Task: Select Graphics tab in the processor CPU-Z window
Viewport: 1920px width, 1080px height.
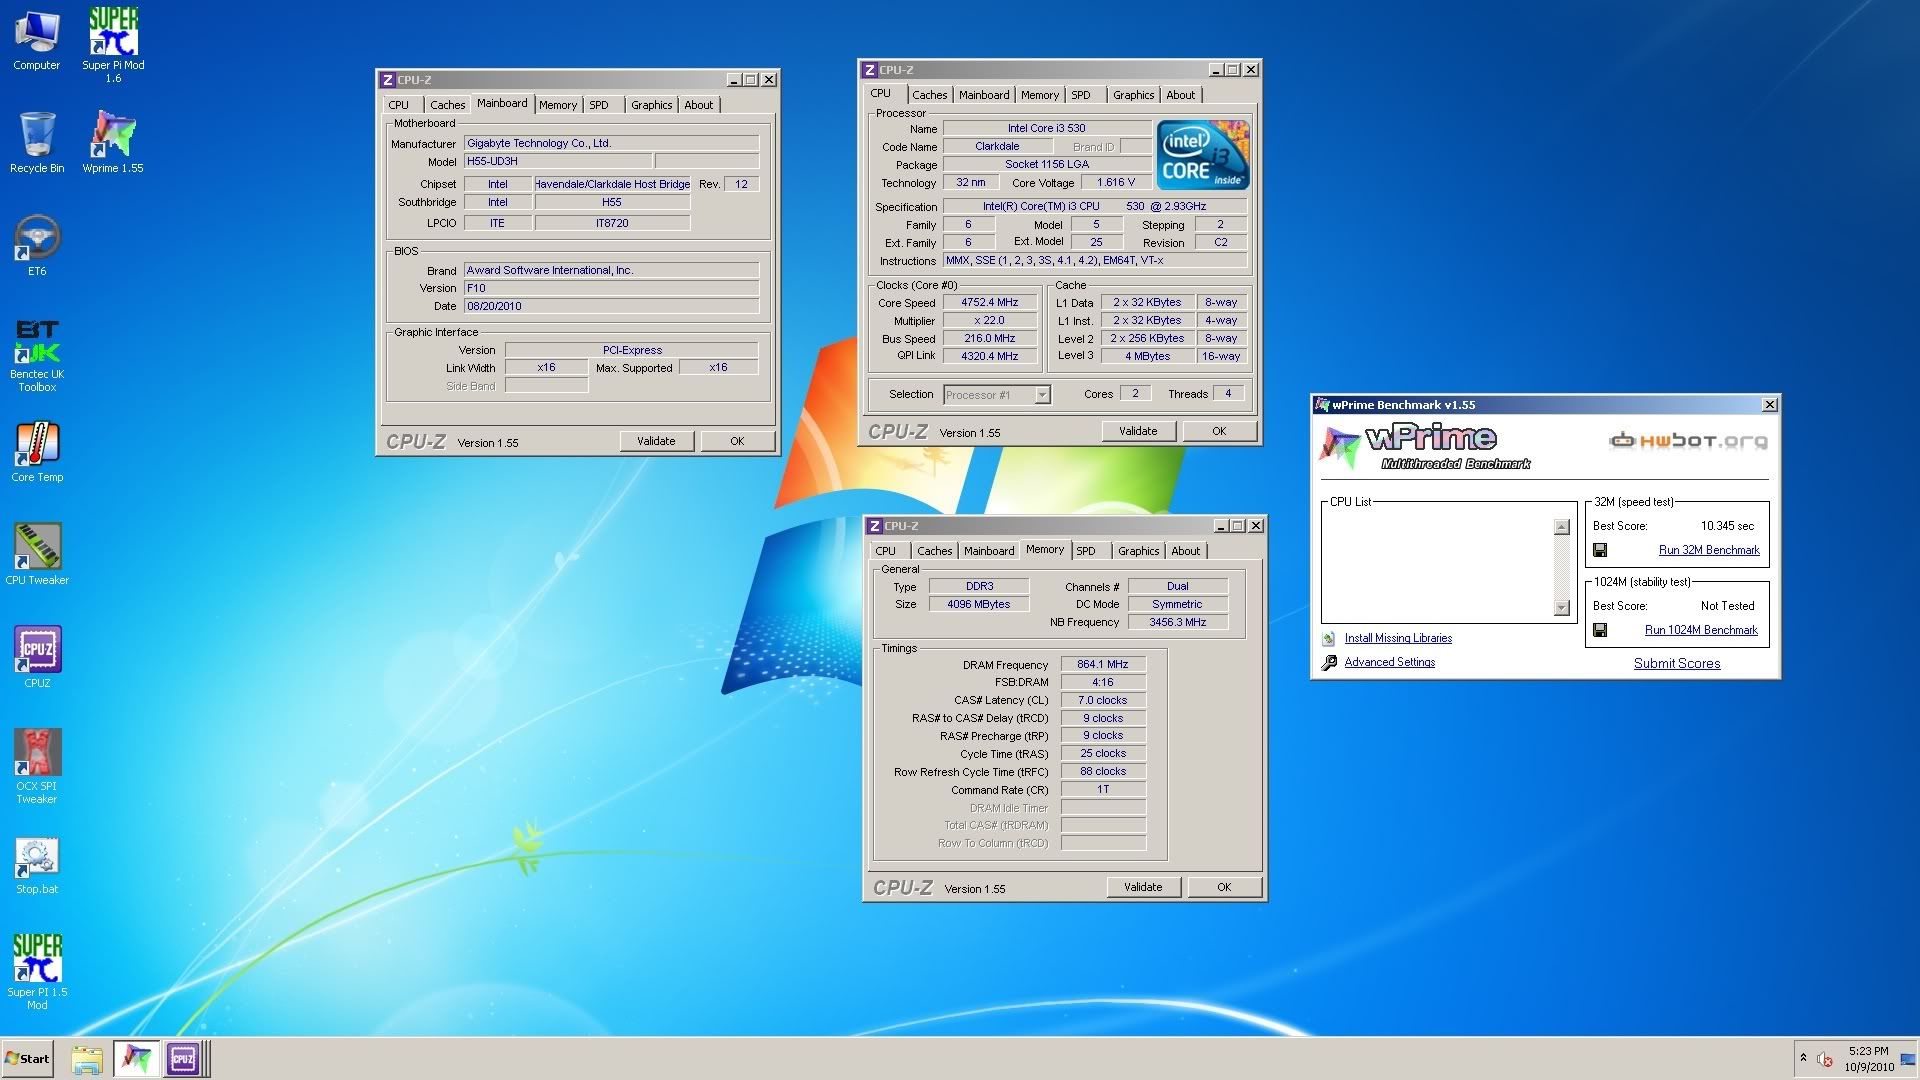Action: tap(1133, 95)
